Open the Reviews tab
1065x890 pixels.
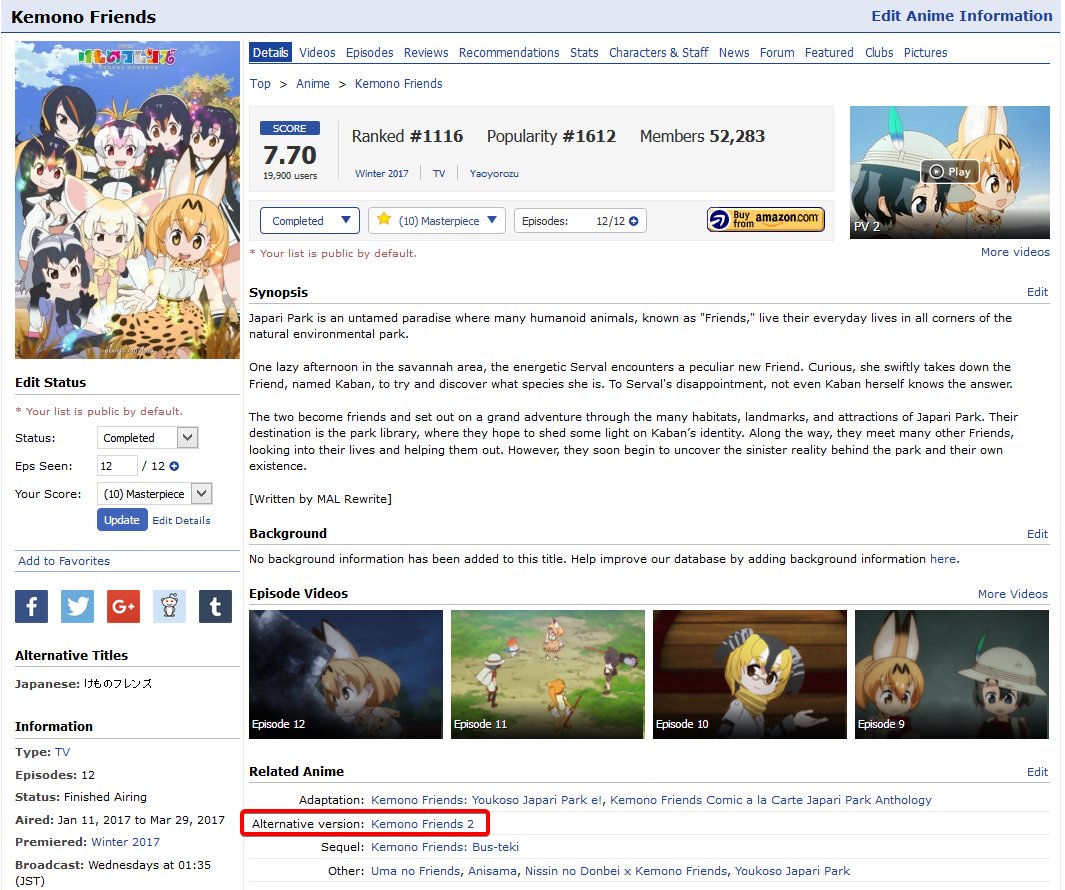[425, 53]
